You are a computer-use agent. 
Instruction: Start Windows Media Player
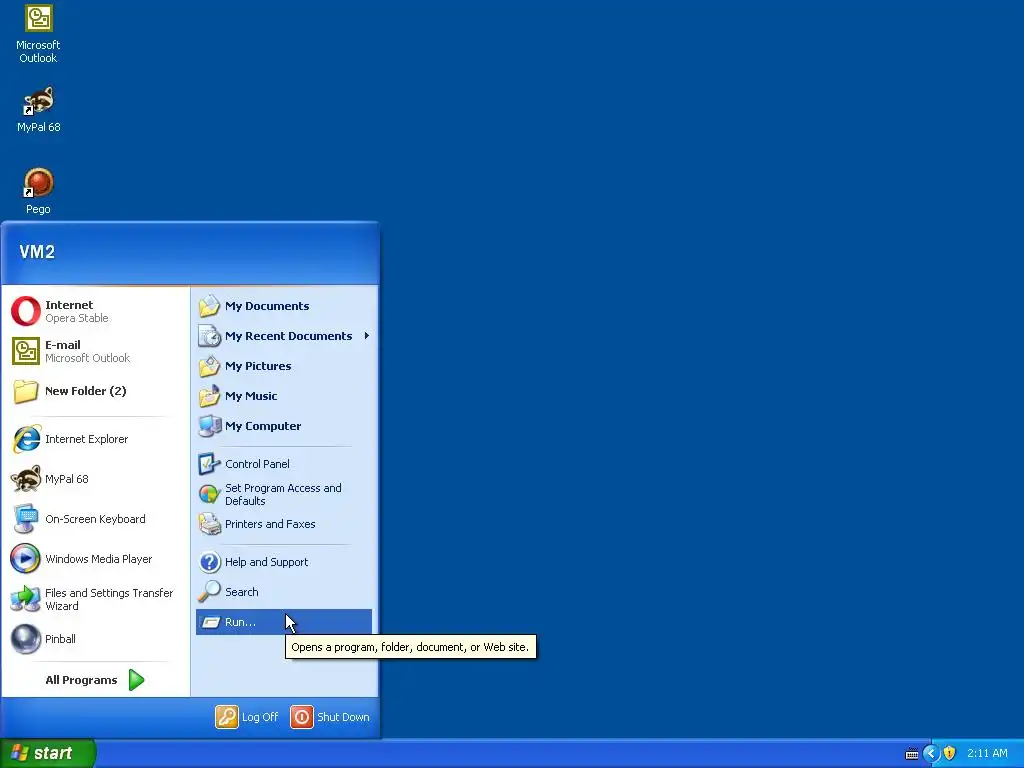(95, 559)
